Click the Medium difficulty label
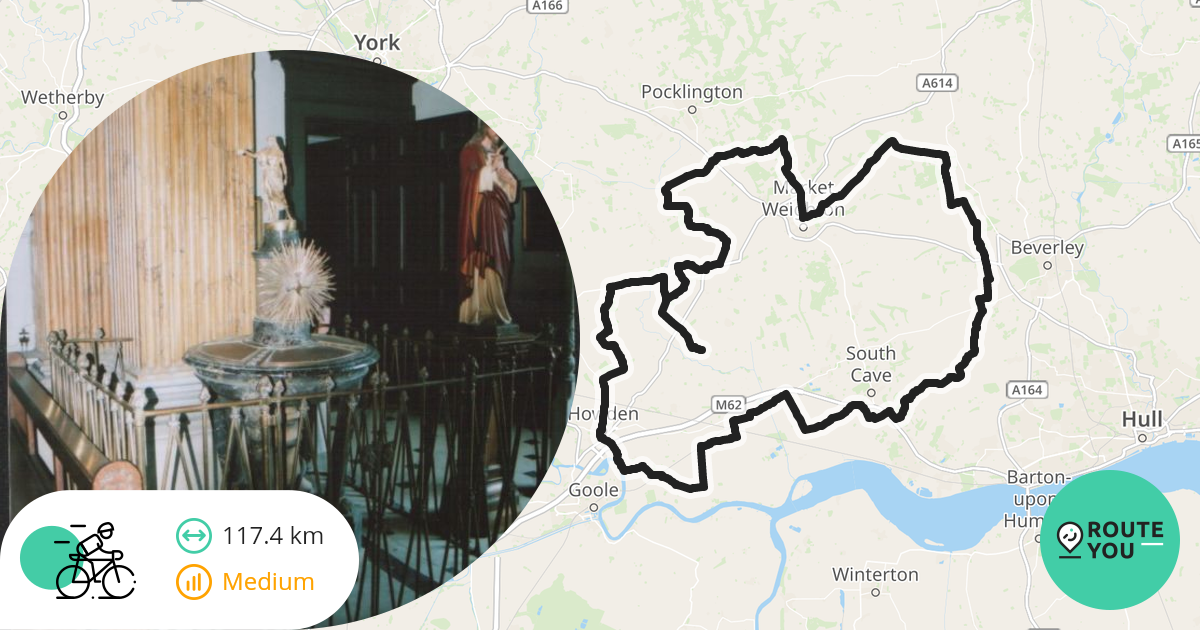The image size is (1200, 630). (268, 582)
